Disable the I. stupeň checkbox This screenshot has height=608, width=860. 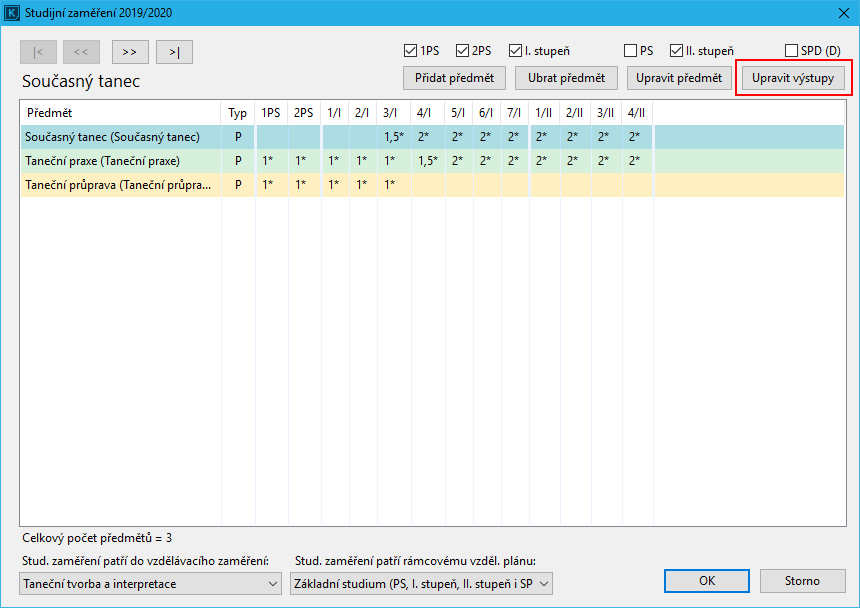click(x=515, y=50)
